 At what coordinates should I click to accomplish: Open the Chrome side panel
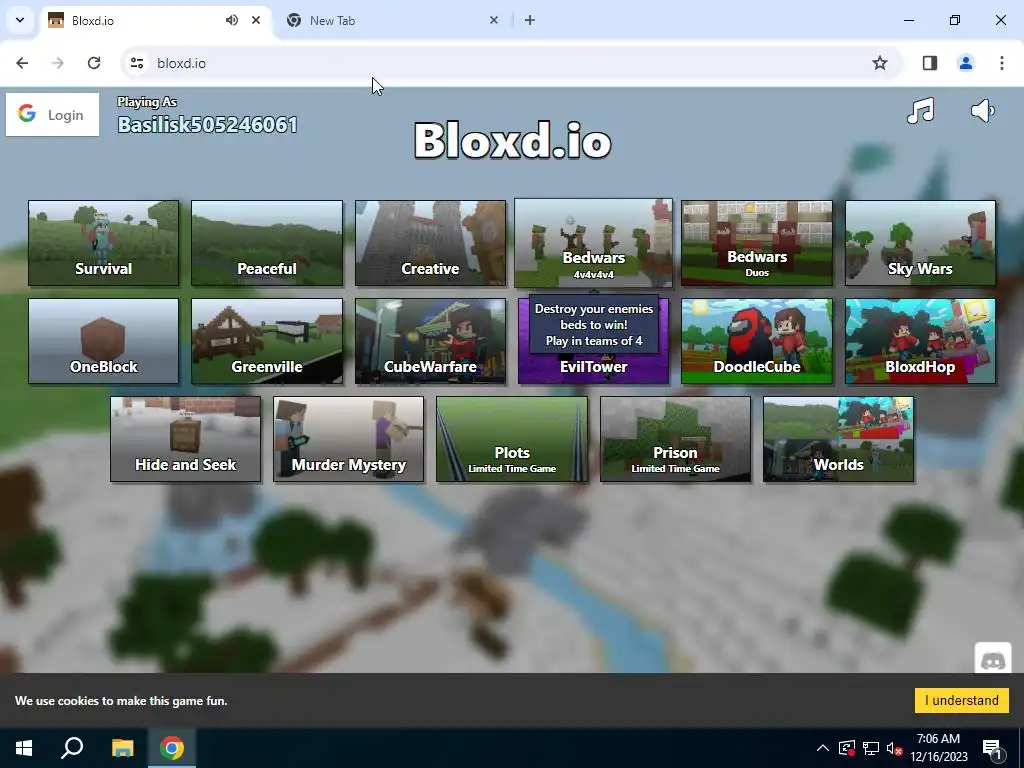pos(930,63)
